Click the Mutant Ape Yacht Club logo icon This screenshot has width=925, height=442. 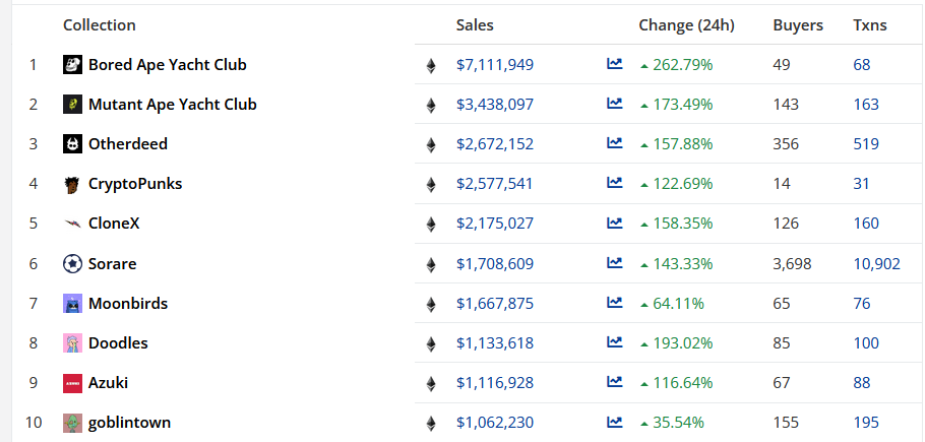(72, 104)
